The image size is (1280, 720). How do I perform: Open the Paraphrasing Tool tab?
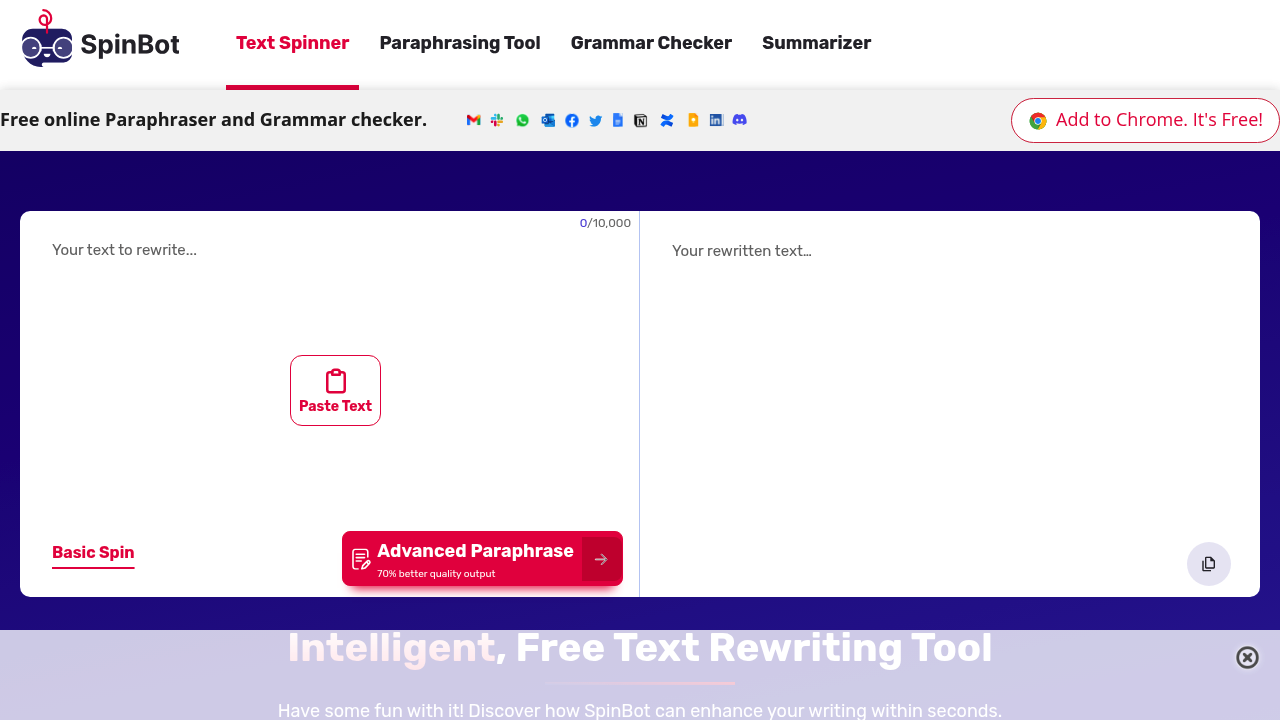[x=460, y=43]
